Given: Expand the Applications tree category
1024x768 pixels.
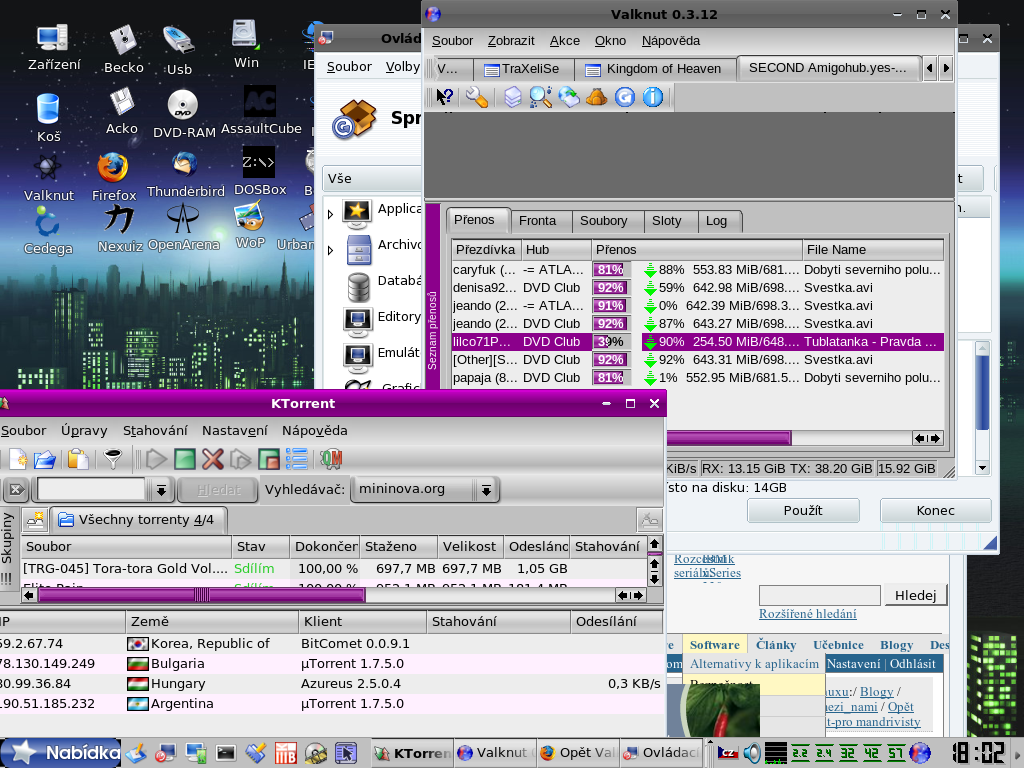Looking at the screenshot, I should pos(330,214).
